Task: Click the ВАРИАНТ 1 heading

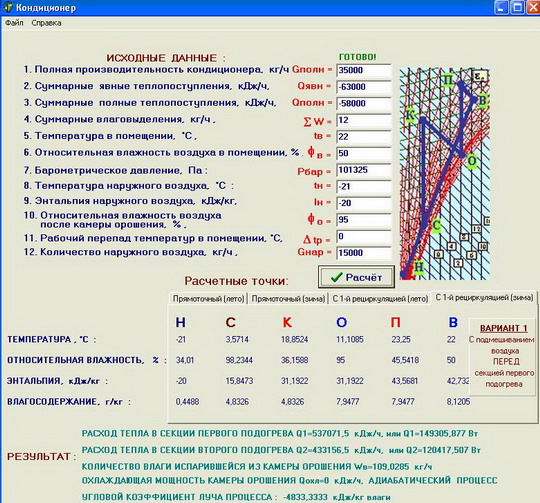Action: 503,328
